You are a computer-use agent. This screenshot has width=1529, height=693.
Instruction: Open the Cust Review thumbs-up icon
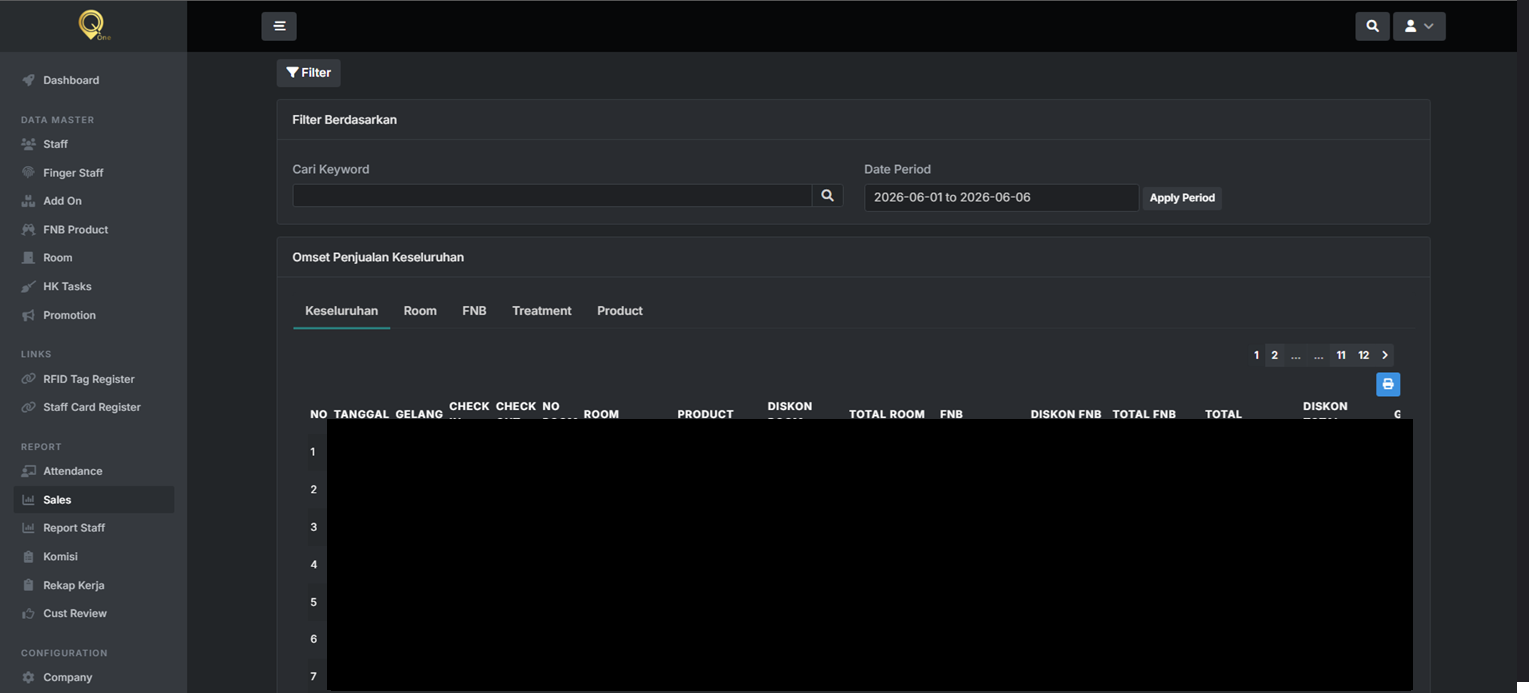(x=28, y=614)
